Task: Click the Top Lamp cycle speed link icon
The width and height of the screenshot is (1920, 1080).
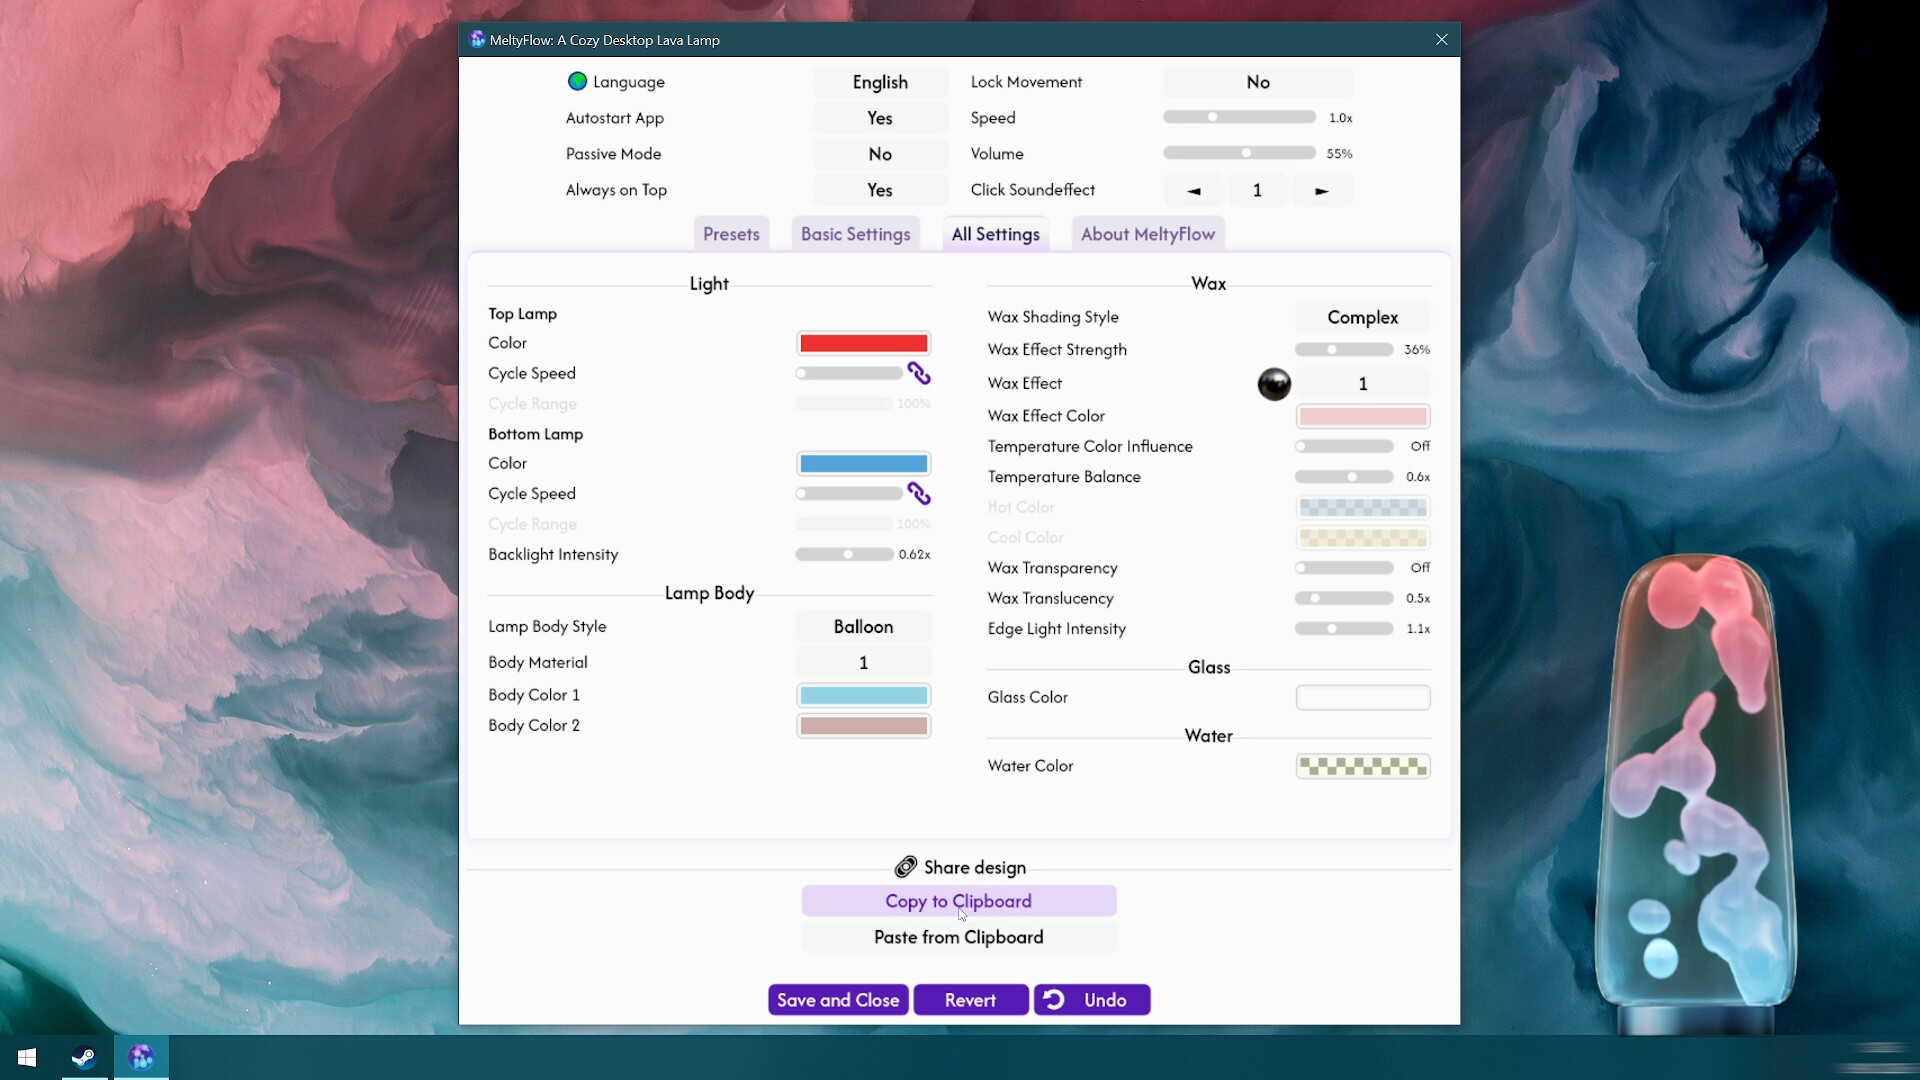Action: click(918, 373)
